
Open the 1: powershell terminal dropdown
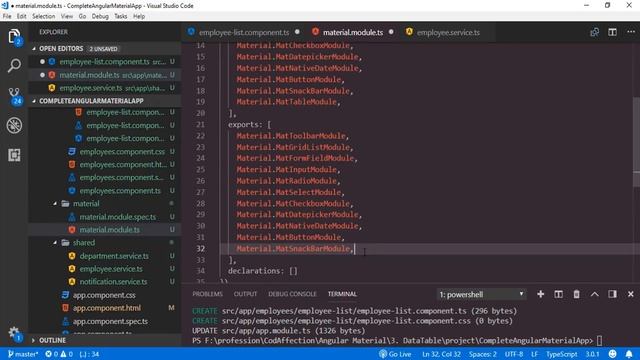point(481,294)
